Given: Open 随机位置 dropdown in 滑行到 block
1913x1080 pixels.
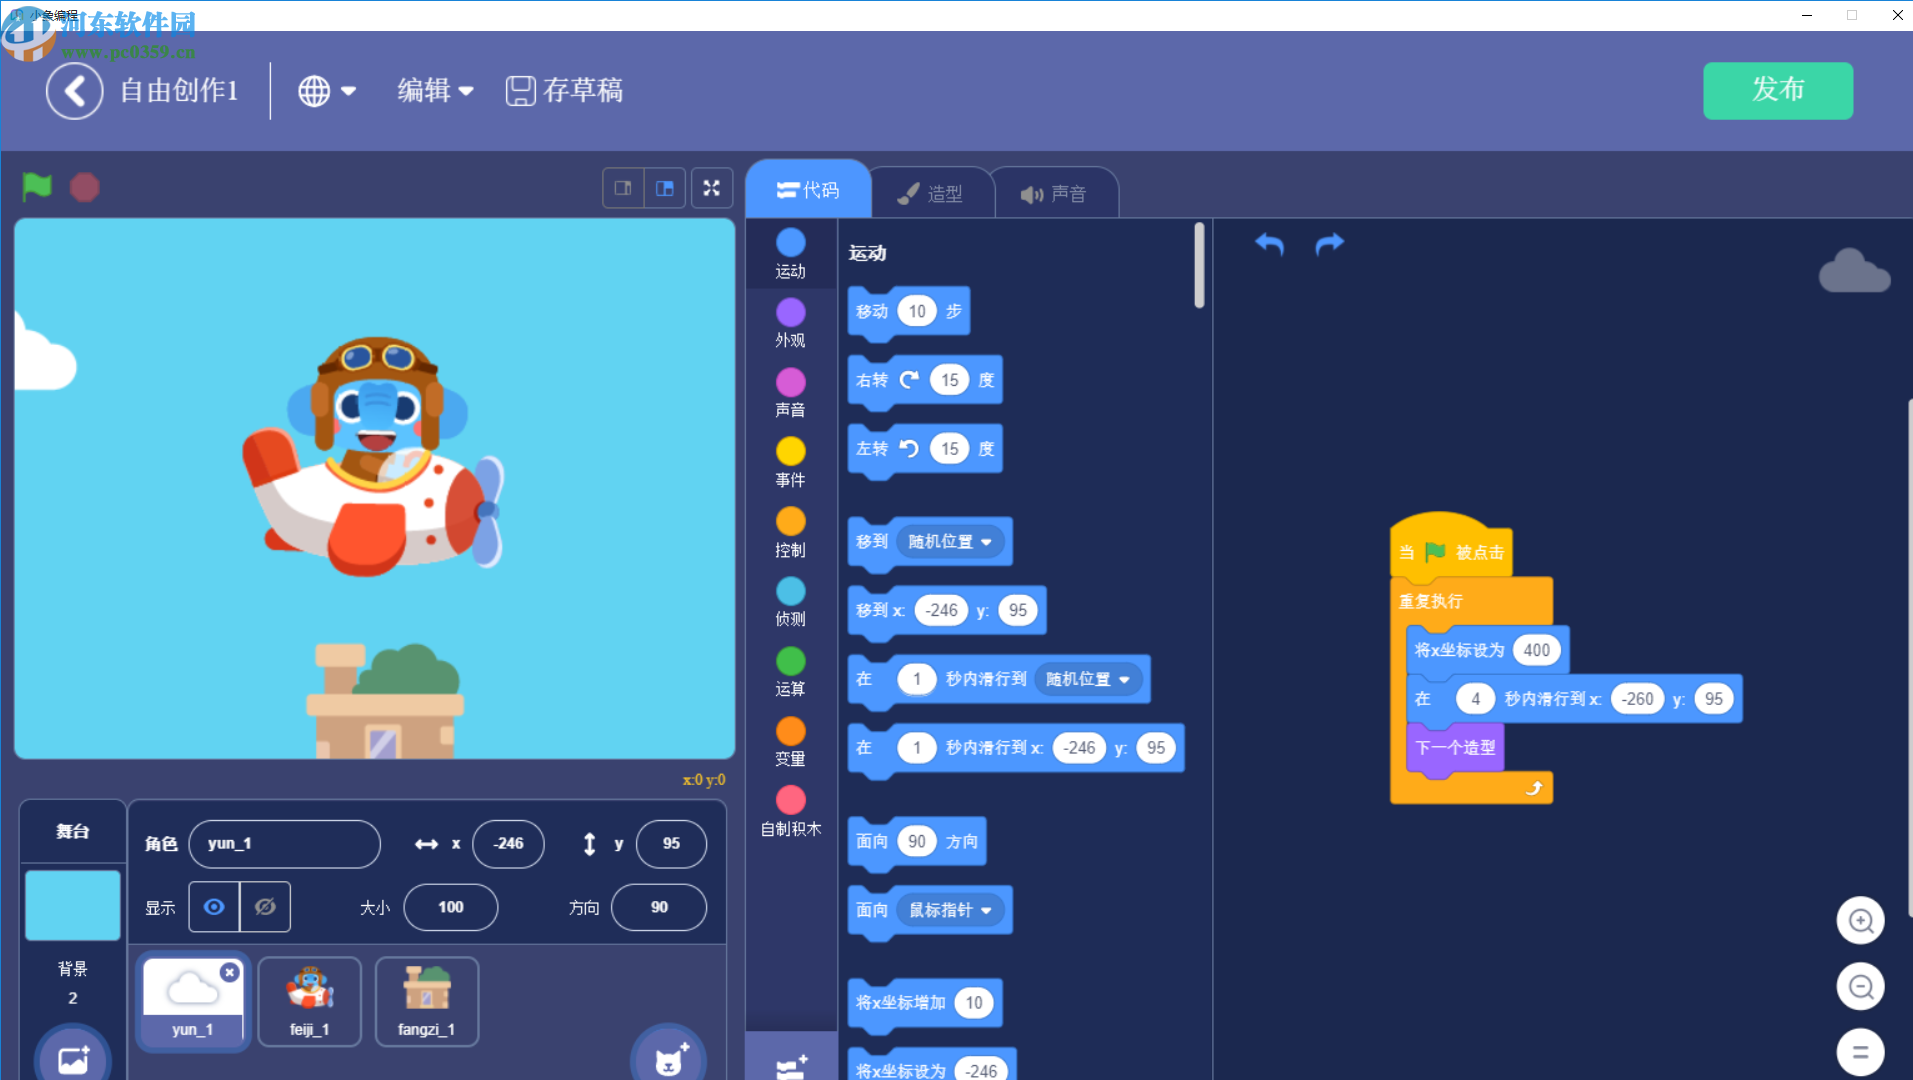Looking at the screenshot, I should [x=1088, y=679].
